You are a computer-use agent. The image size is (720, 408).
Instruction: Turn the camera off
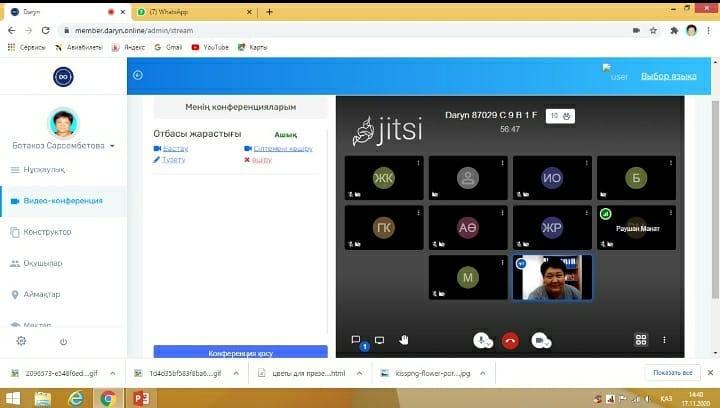coord(539,340)
